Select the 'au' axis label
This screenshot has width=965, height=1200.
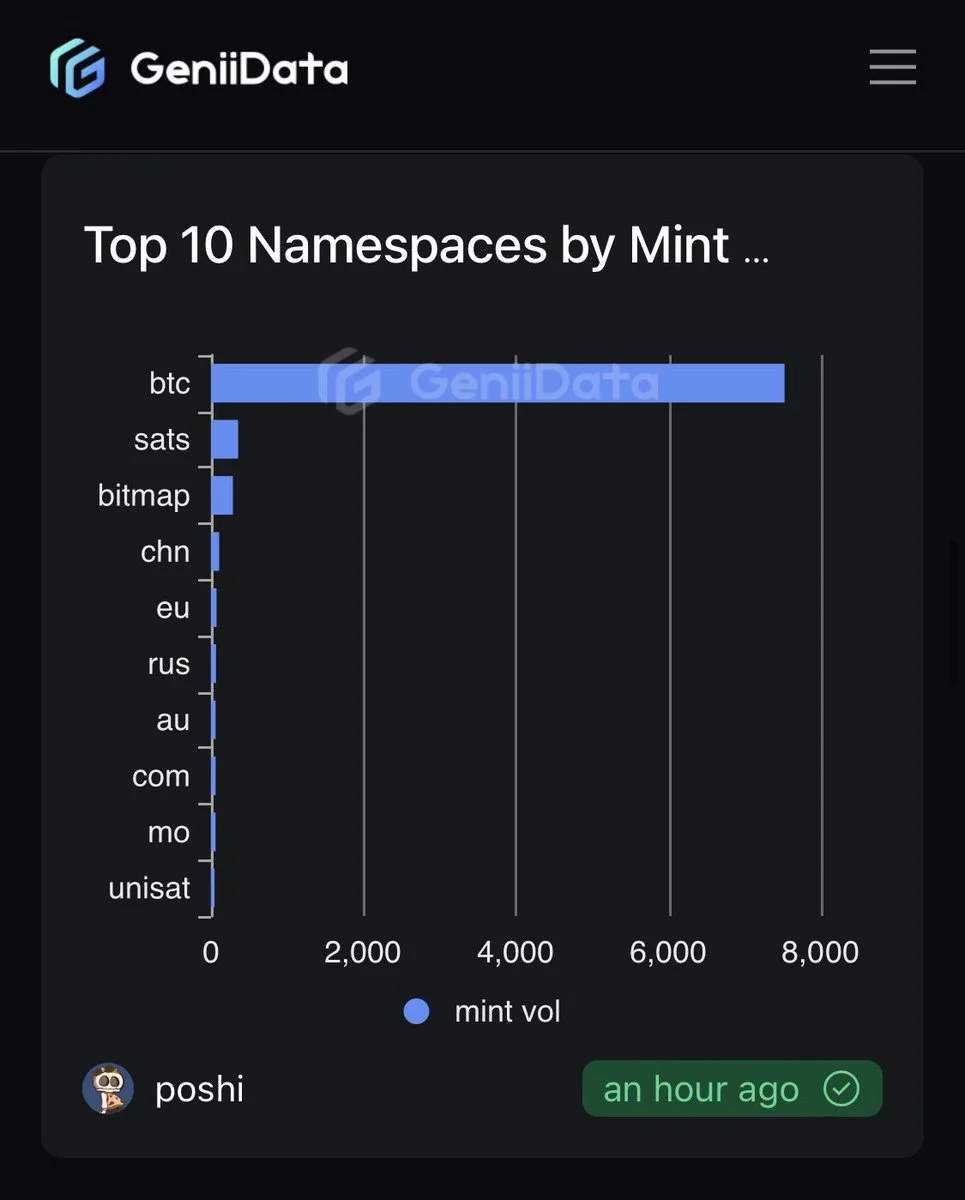pyautogui.click(x=173, y=719)
